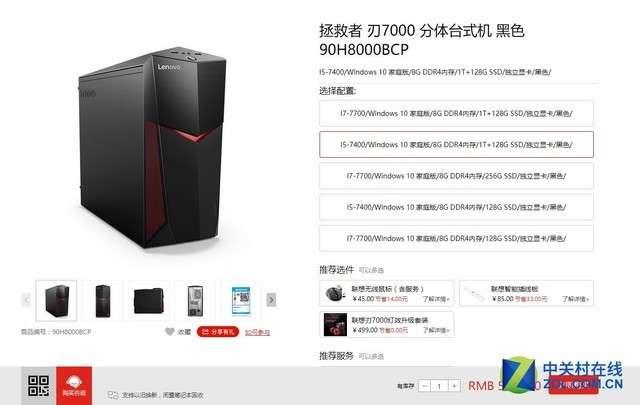640x405 pixels.
Task: Click the smart power strip accessory image
Action: 474,294
